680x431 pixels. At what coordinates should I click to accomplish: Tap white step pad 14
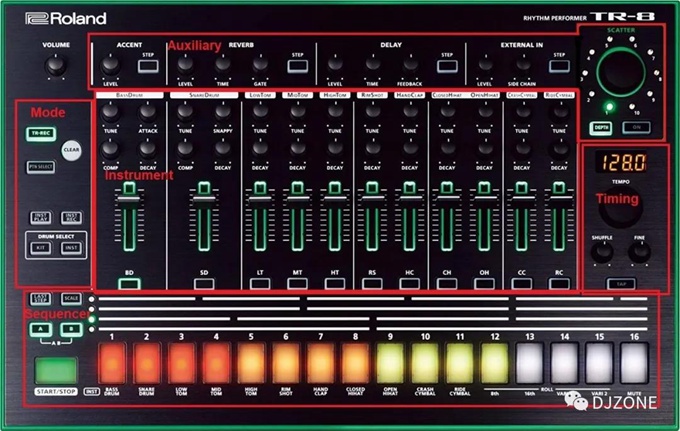point(564,363)
